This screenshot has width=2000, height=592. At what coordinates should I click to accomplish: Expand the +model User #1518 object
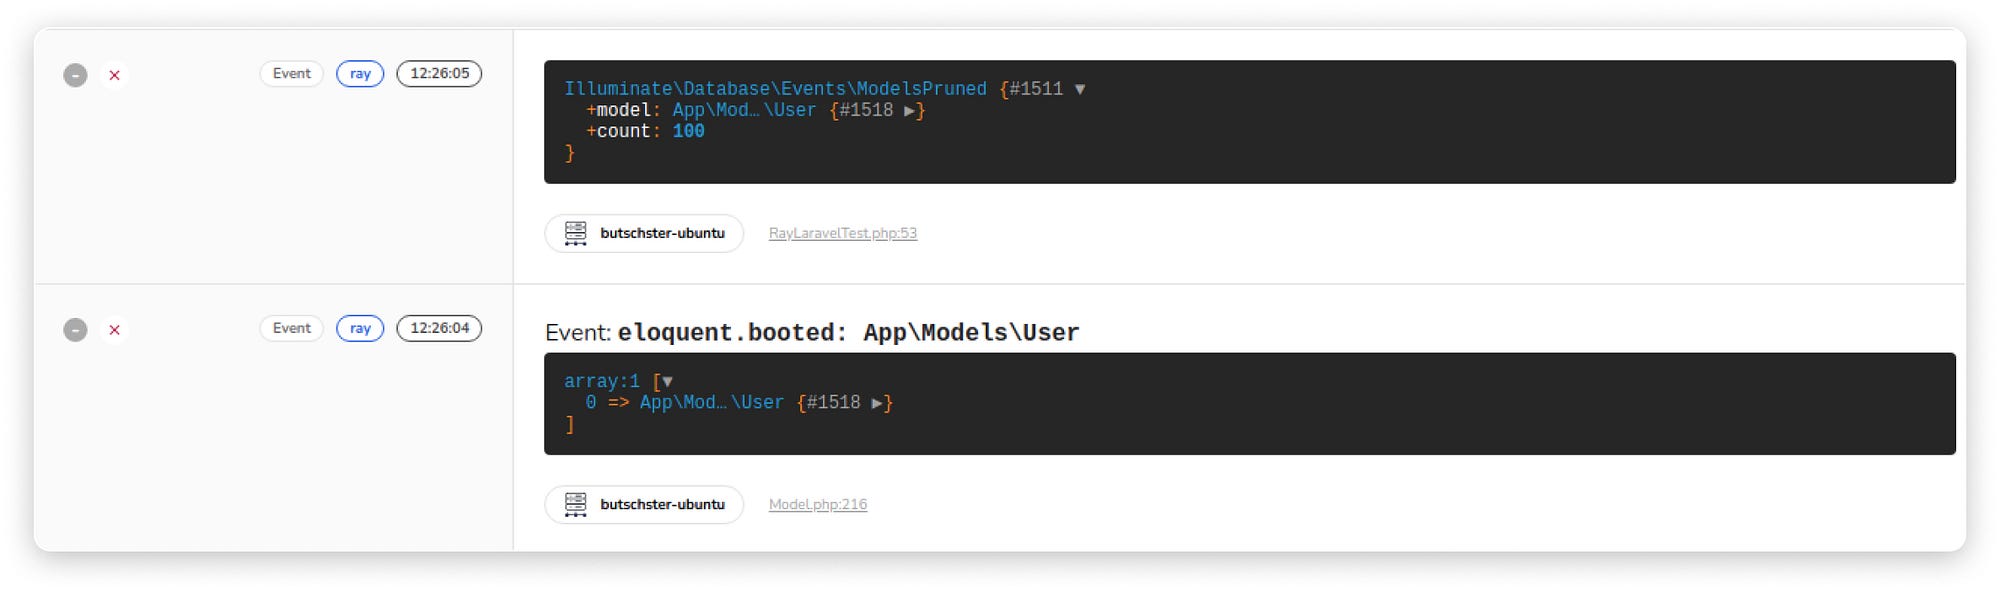(x=909, y=111)
